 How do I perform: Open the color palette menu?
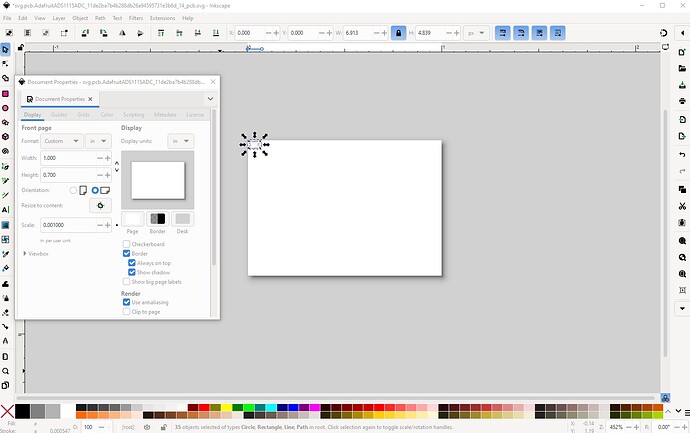(687, 413)
